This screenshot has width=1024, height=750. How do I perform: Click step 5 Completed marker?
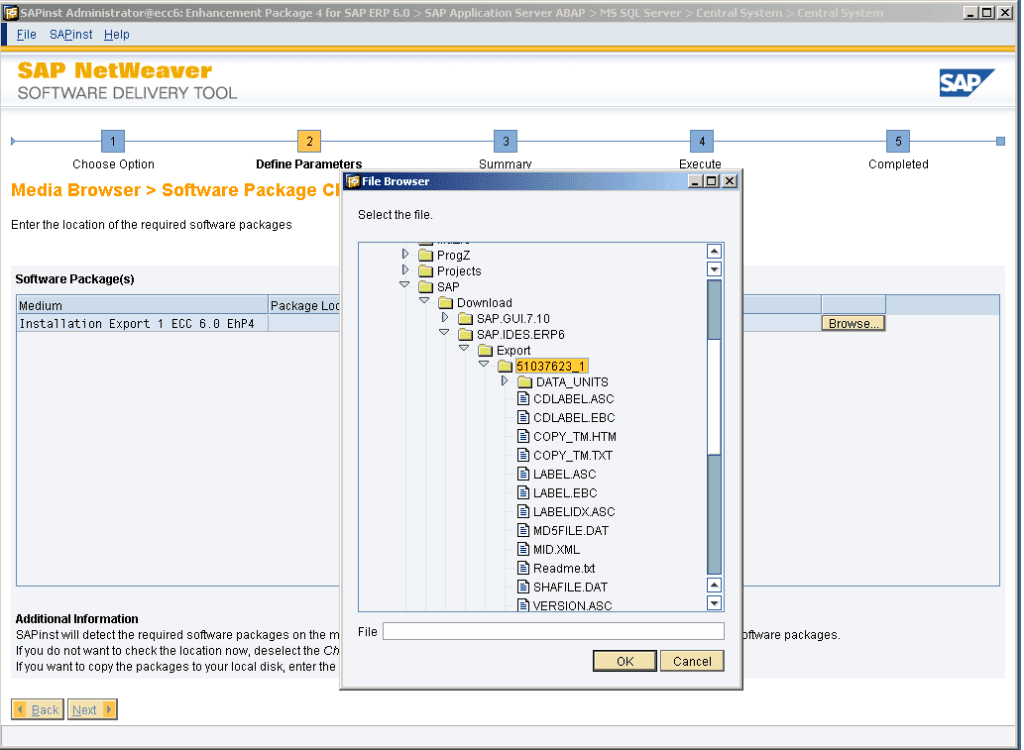pos(899,141)
